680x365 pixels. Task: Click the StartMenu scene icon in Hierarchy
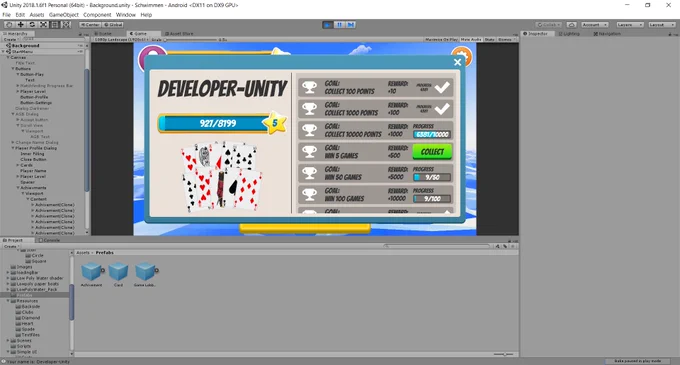[x=8, y=52]
